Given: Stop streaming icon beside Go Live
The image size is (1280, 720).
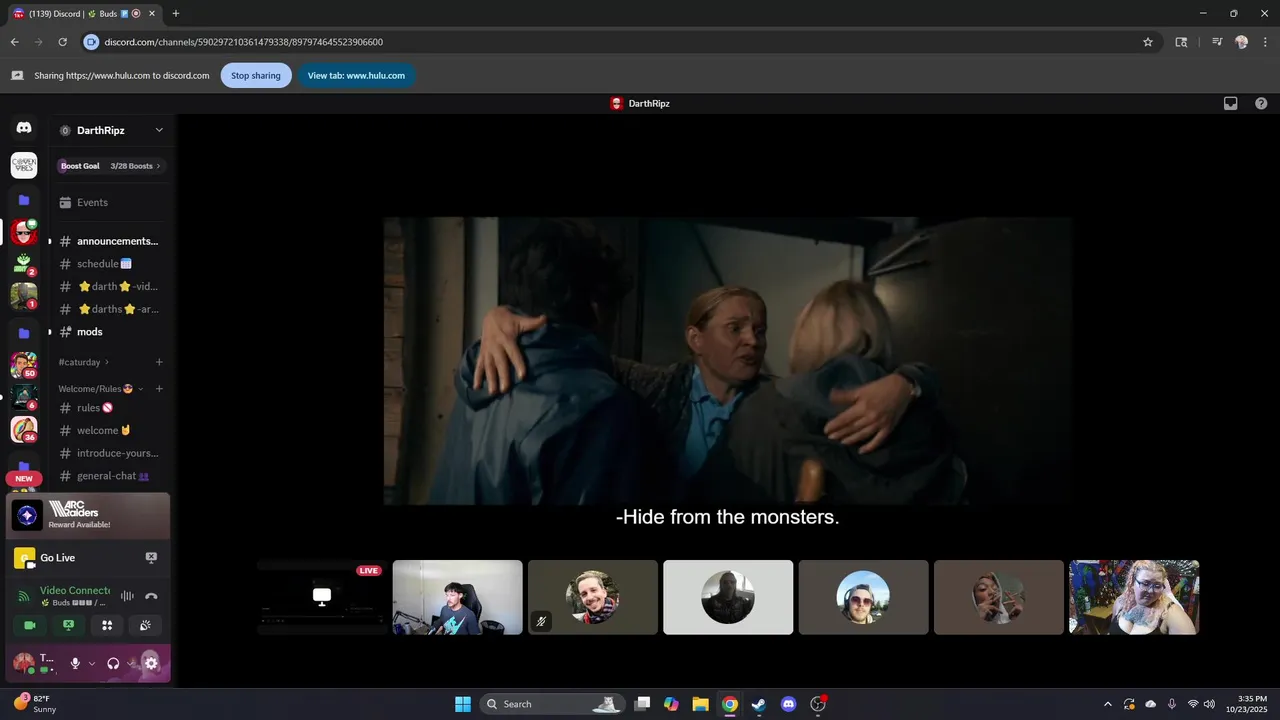Looking at the screenshot, I should [x=151, y=557].
